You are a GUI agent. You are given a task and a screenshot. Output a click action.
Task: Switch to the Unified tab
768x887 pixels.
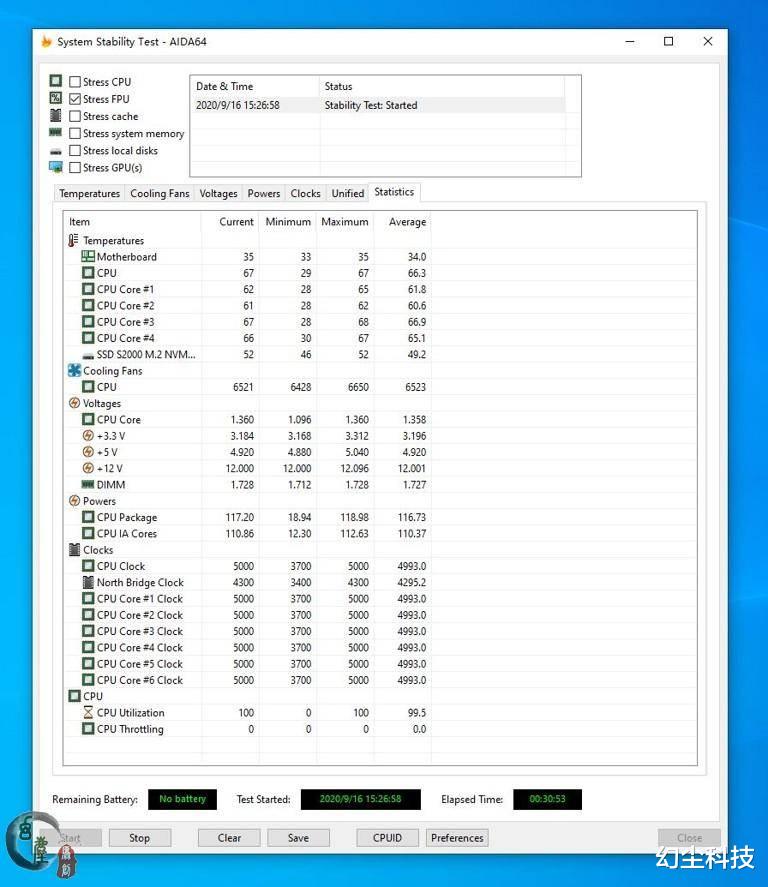348,193
